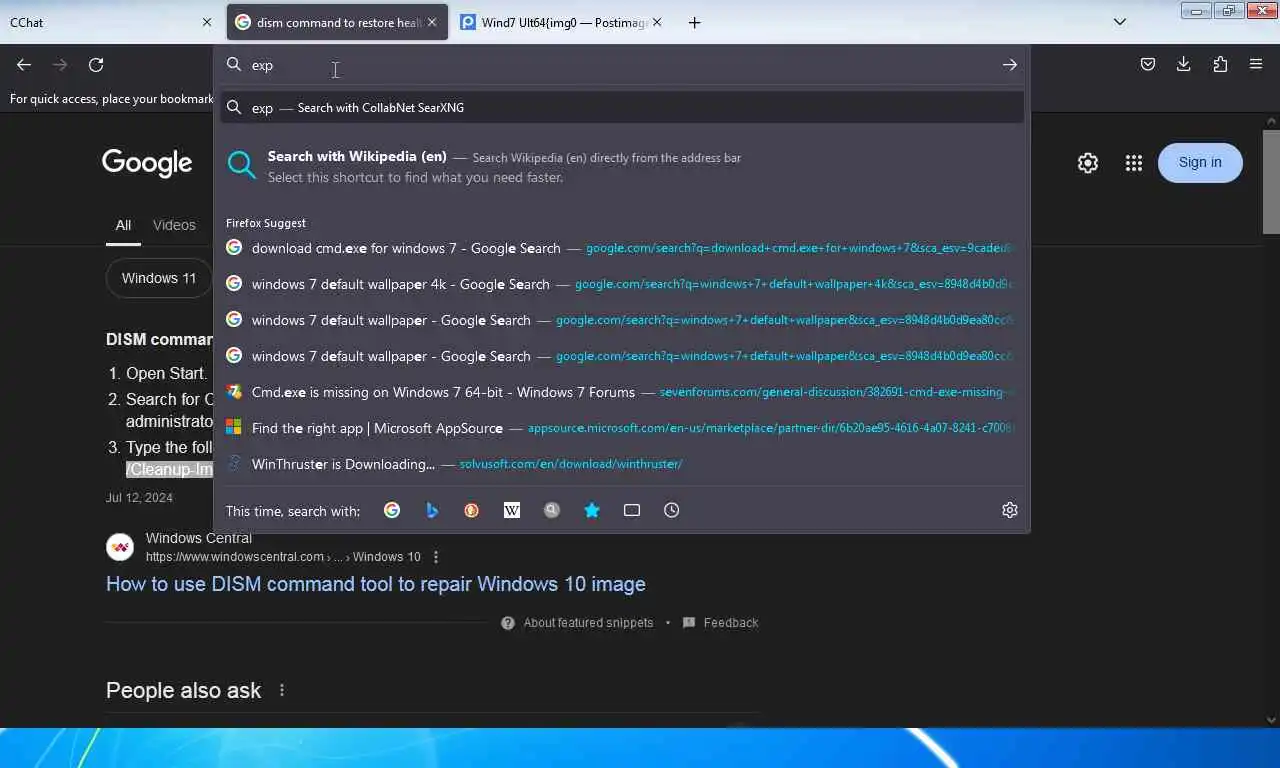Open the Pocket save icon

pos(1148,65)
